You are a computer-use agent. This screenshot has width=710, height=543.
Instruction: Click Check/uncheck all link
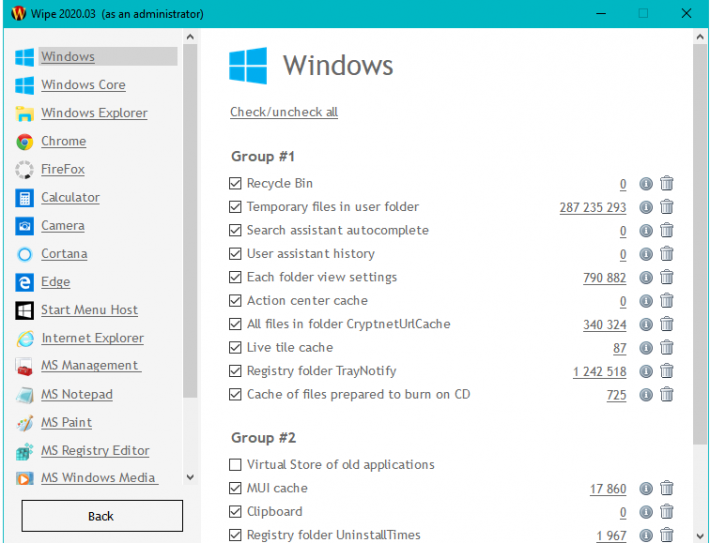(x=284, y=112)
